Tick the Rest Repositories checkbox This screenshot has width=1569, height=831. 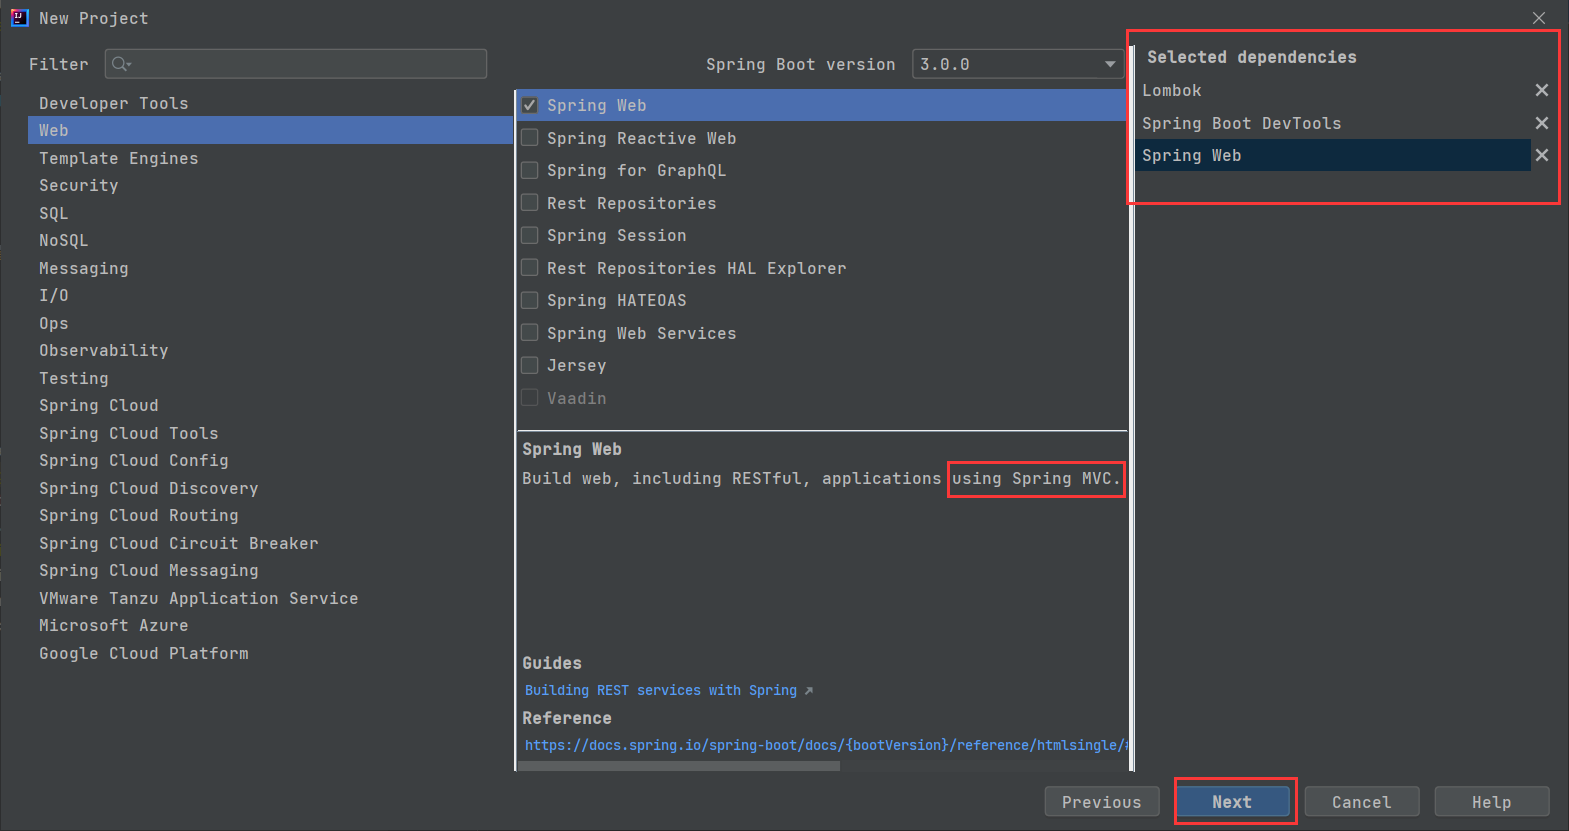pos(530,203)
